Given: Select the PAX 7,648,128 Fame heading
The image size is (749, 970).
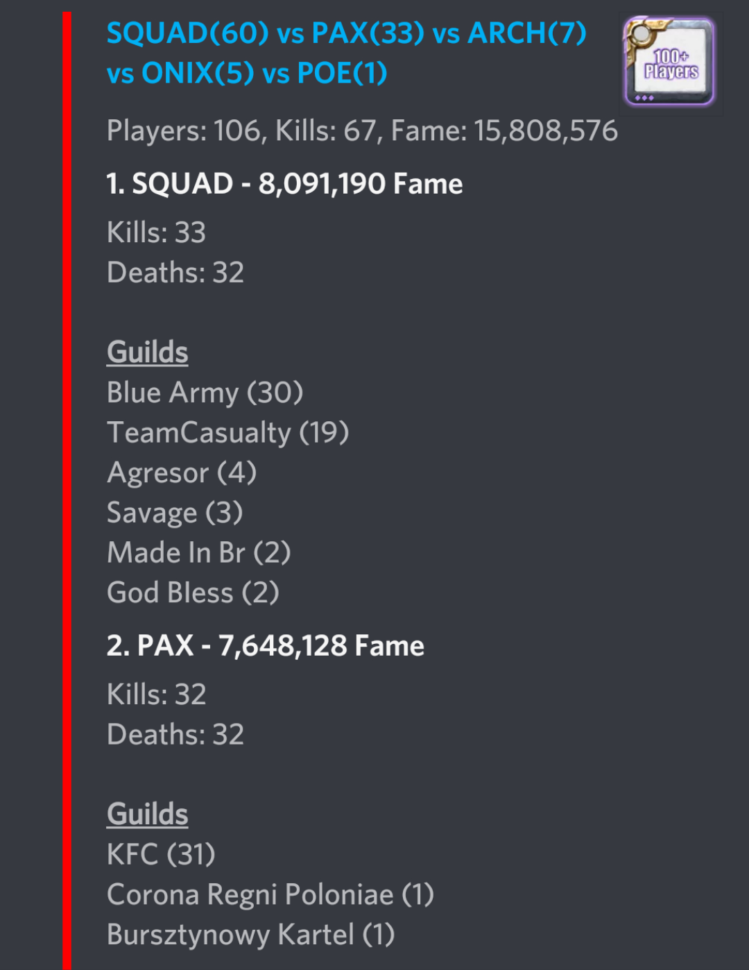Looking at the screenshot, I should (265, 646).
